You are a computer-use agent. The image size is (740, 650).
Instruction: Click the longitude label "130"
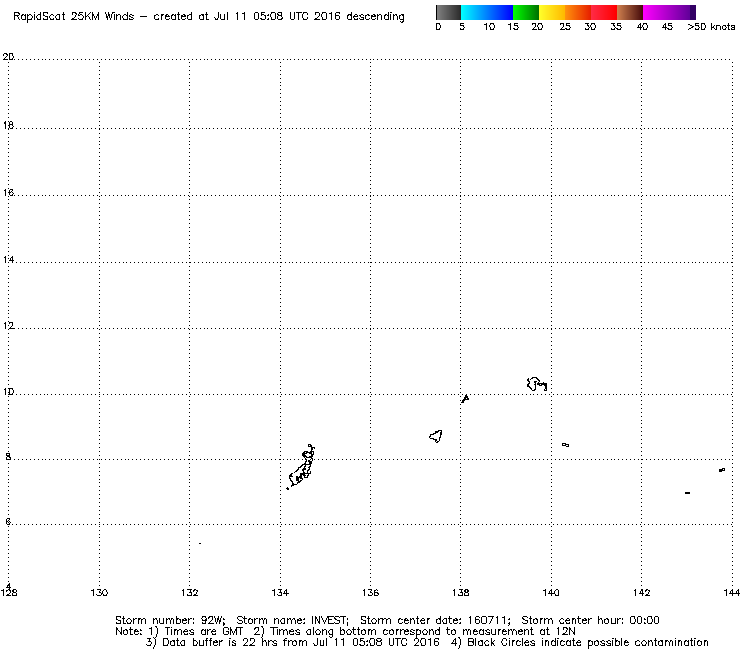99,592
